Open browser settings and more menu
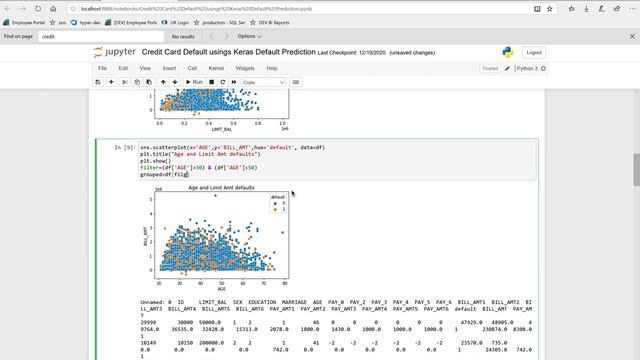This screenshot has width=640, height=360. click(x=632, y=9)
